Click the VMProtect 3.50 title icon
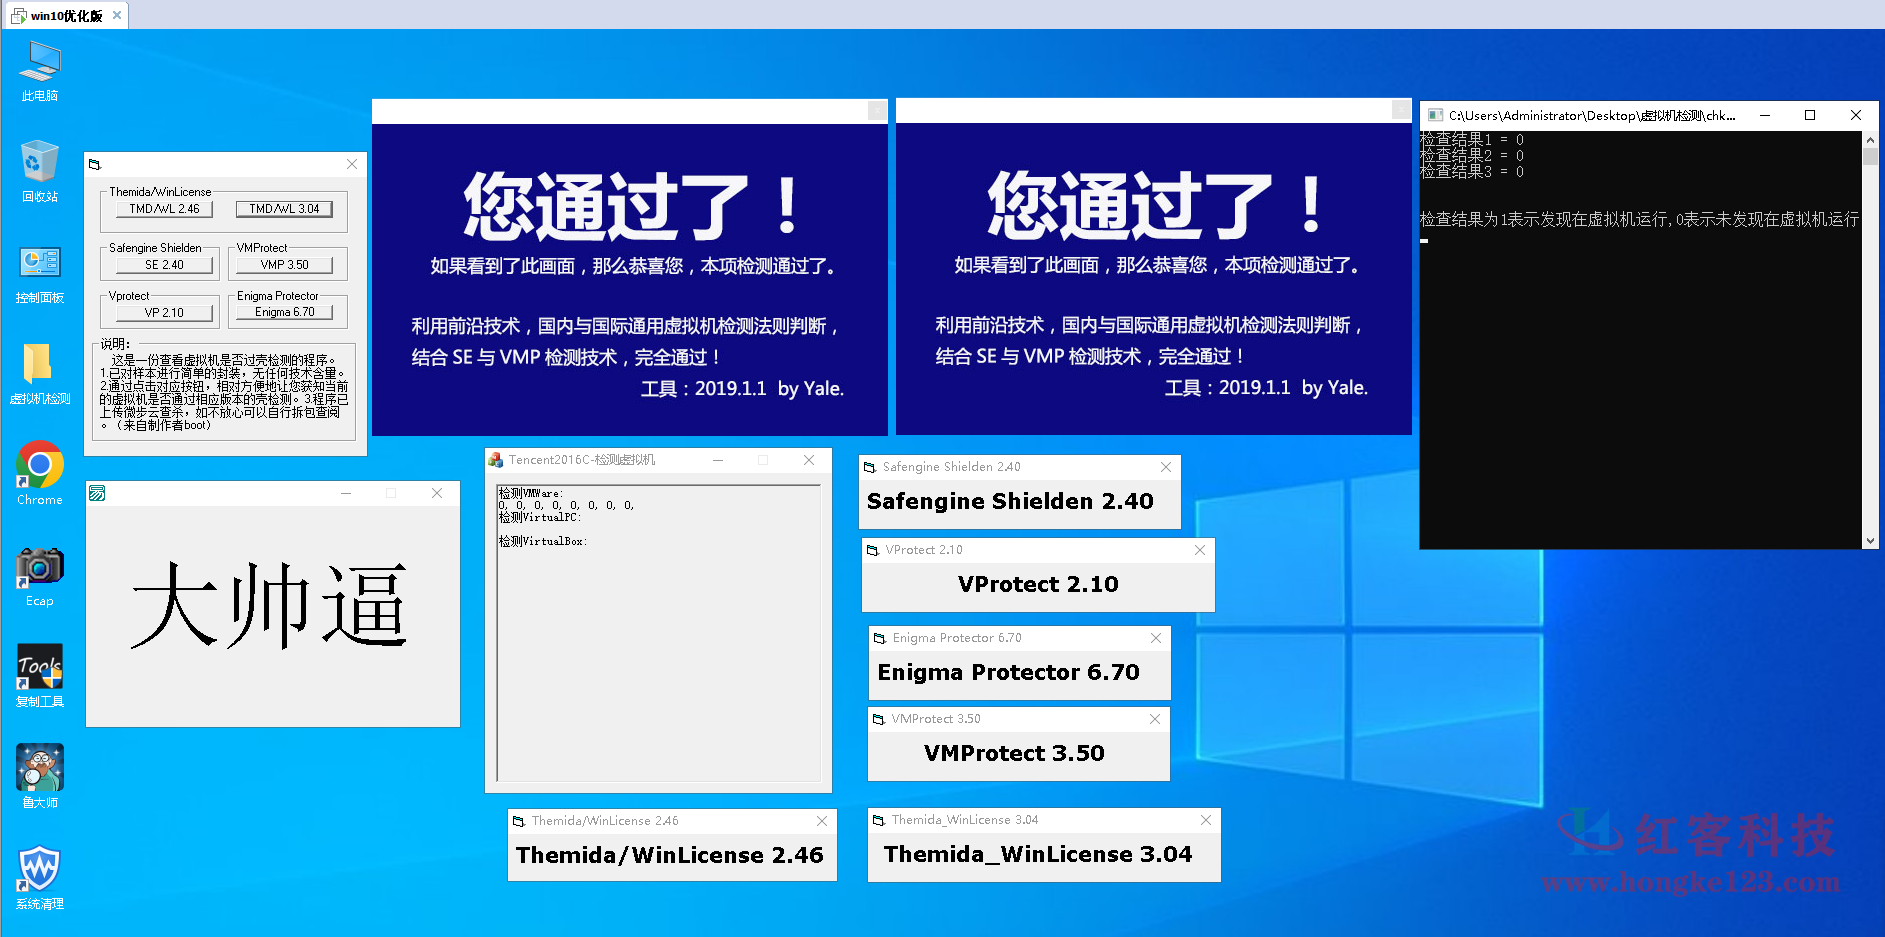 (x=879, y=719)
